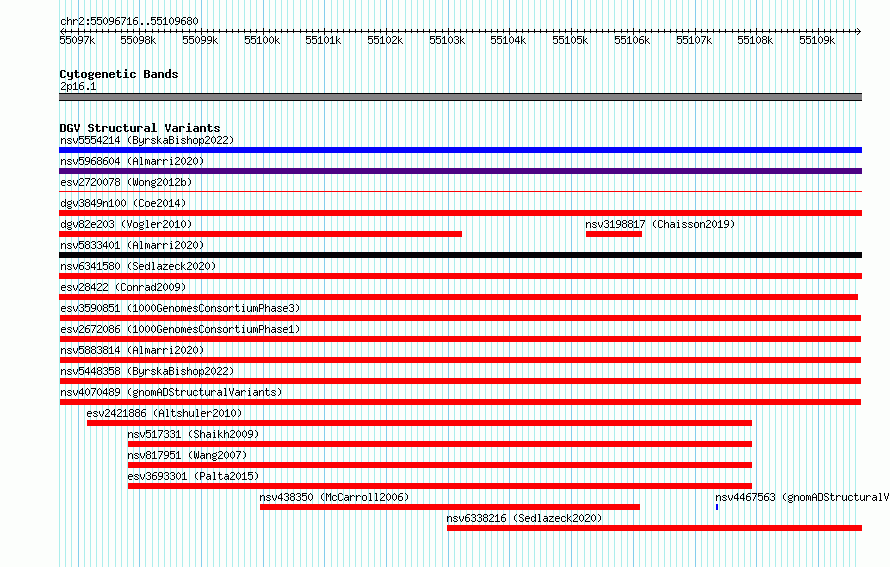The height and width of the screenshot is (567, 890).
Task: Click the 55107k ruler tick label
Action: (x=694, y=40)
